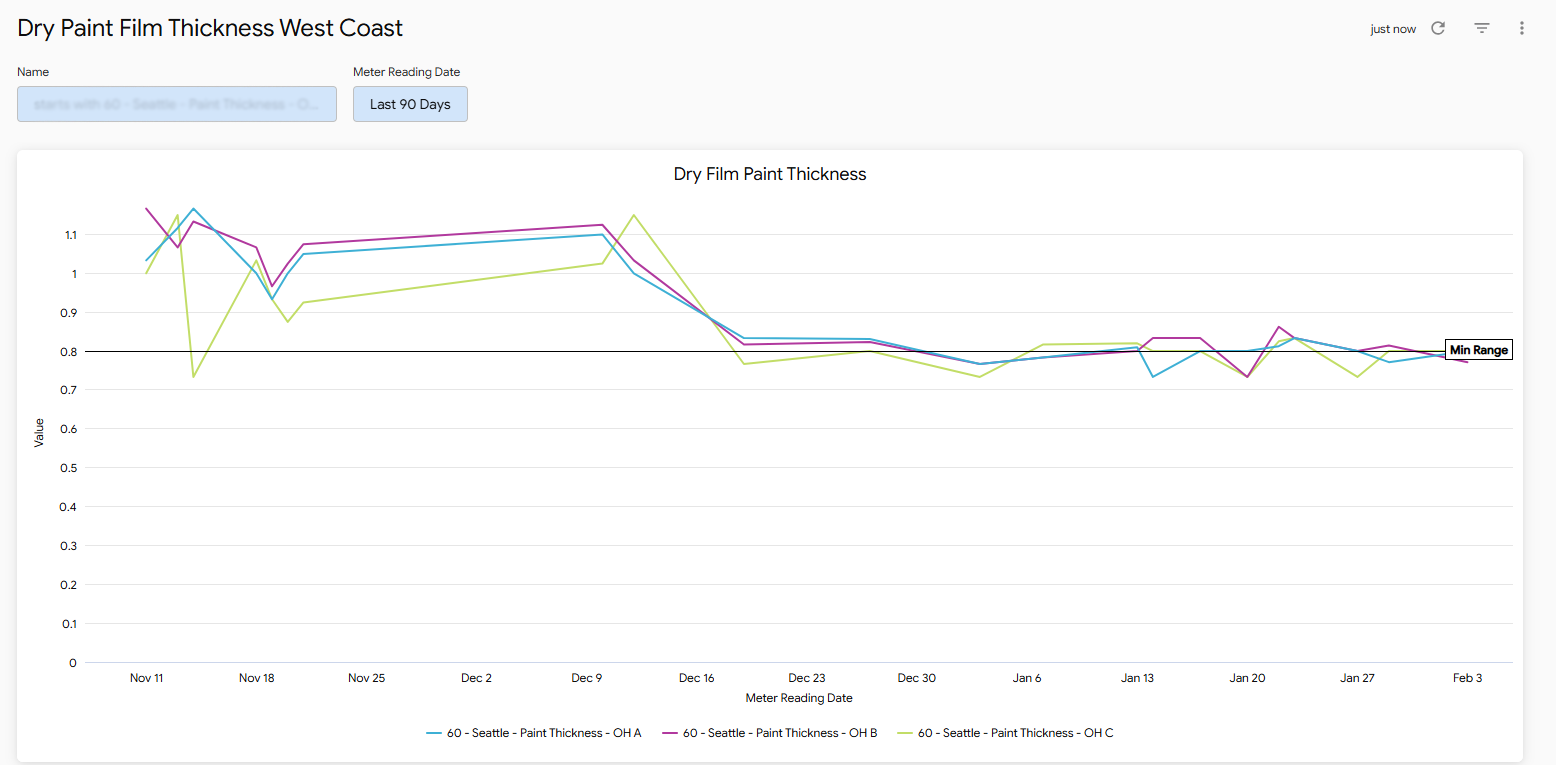Reload the dashboard data with refresh icon
Viewport: 1556px width, 765px height.
(x=1438, y=28)
